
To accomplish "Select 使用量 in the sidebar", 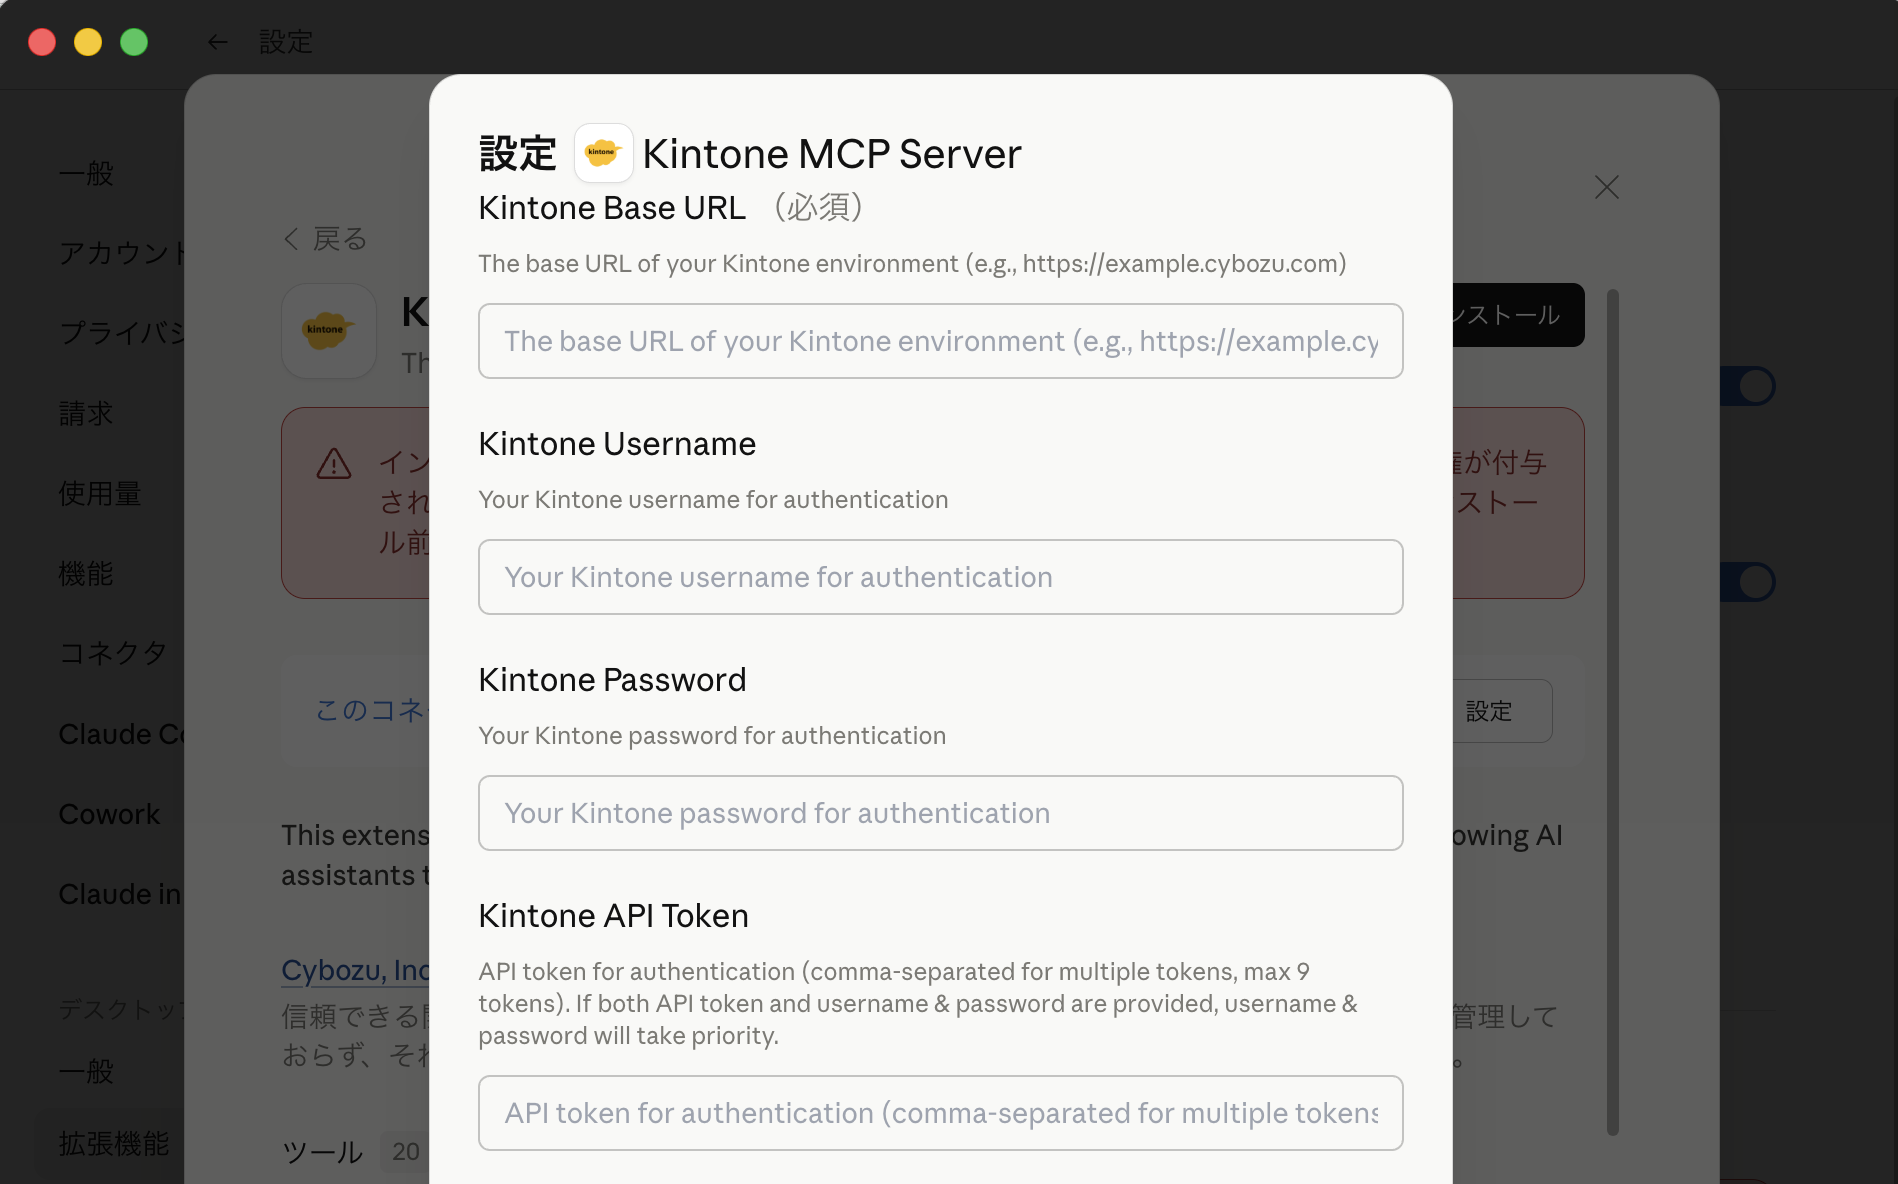I will pyautogui.click(x=100, y=493).
